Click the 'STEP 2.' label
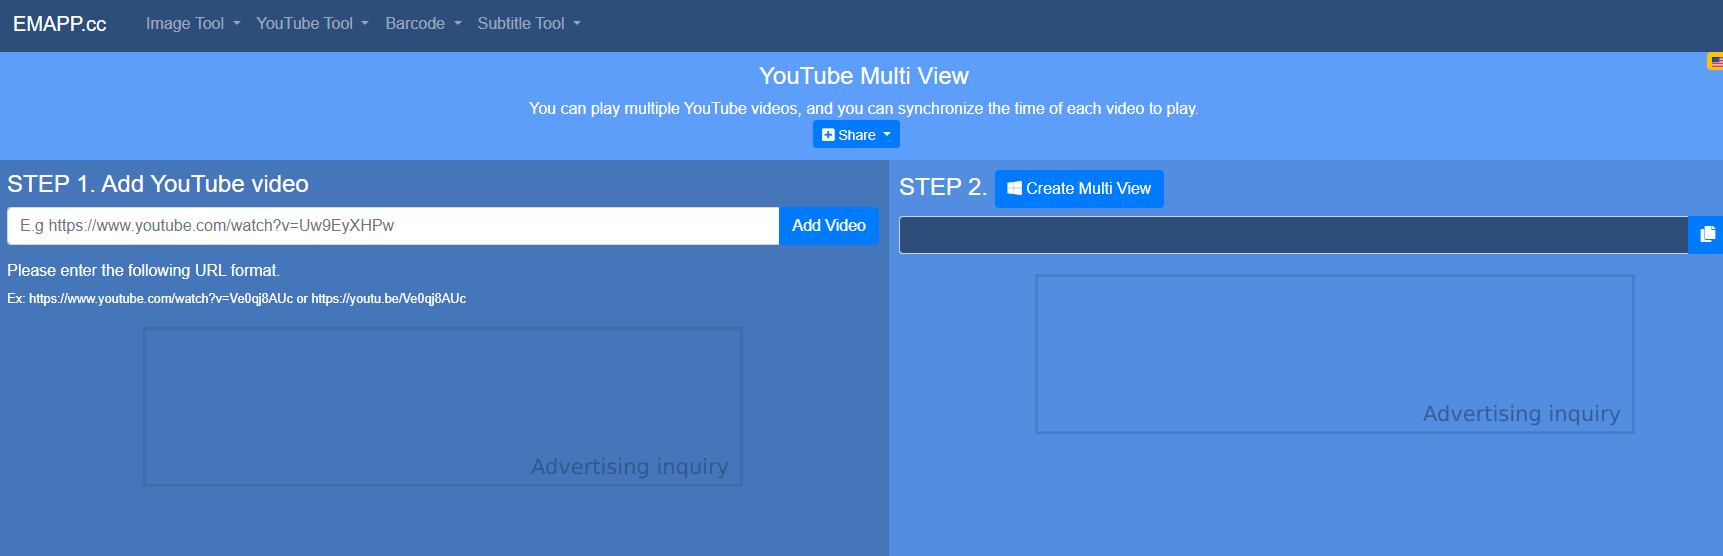The image size is (1723, 556). [942, 187]
